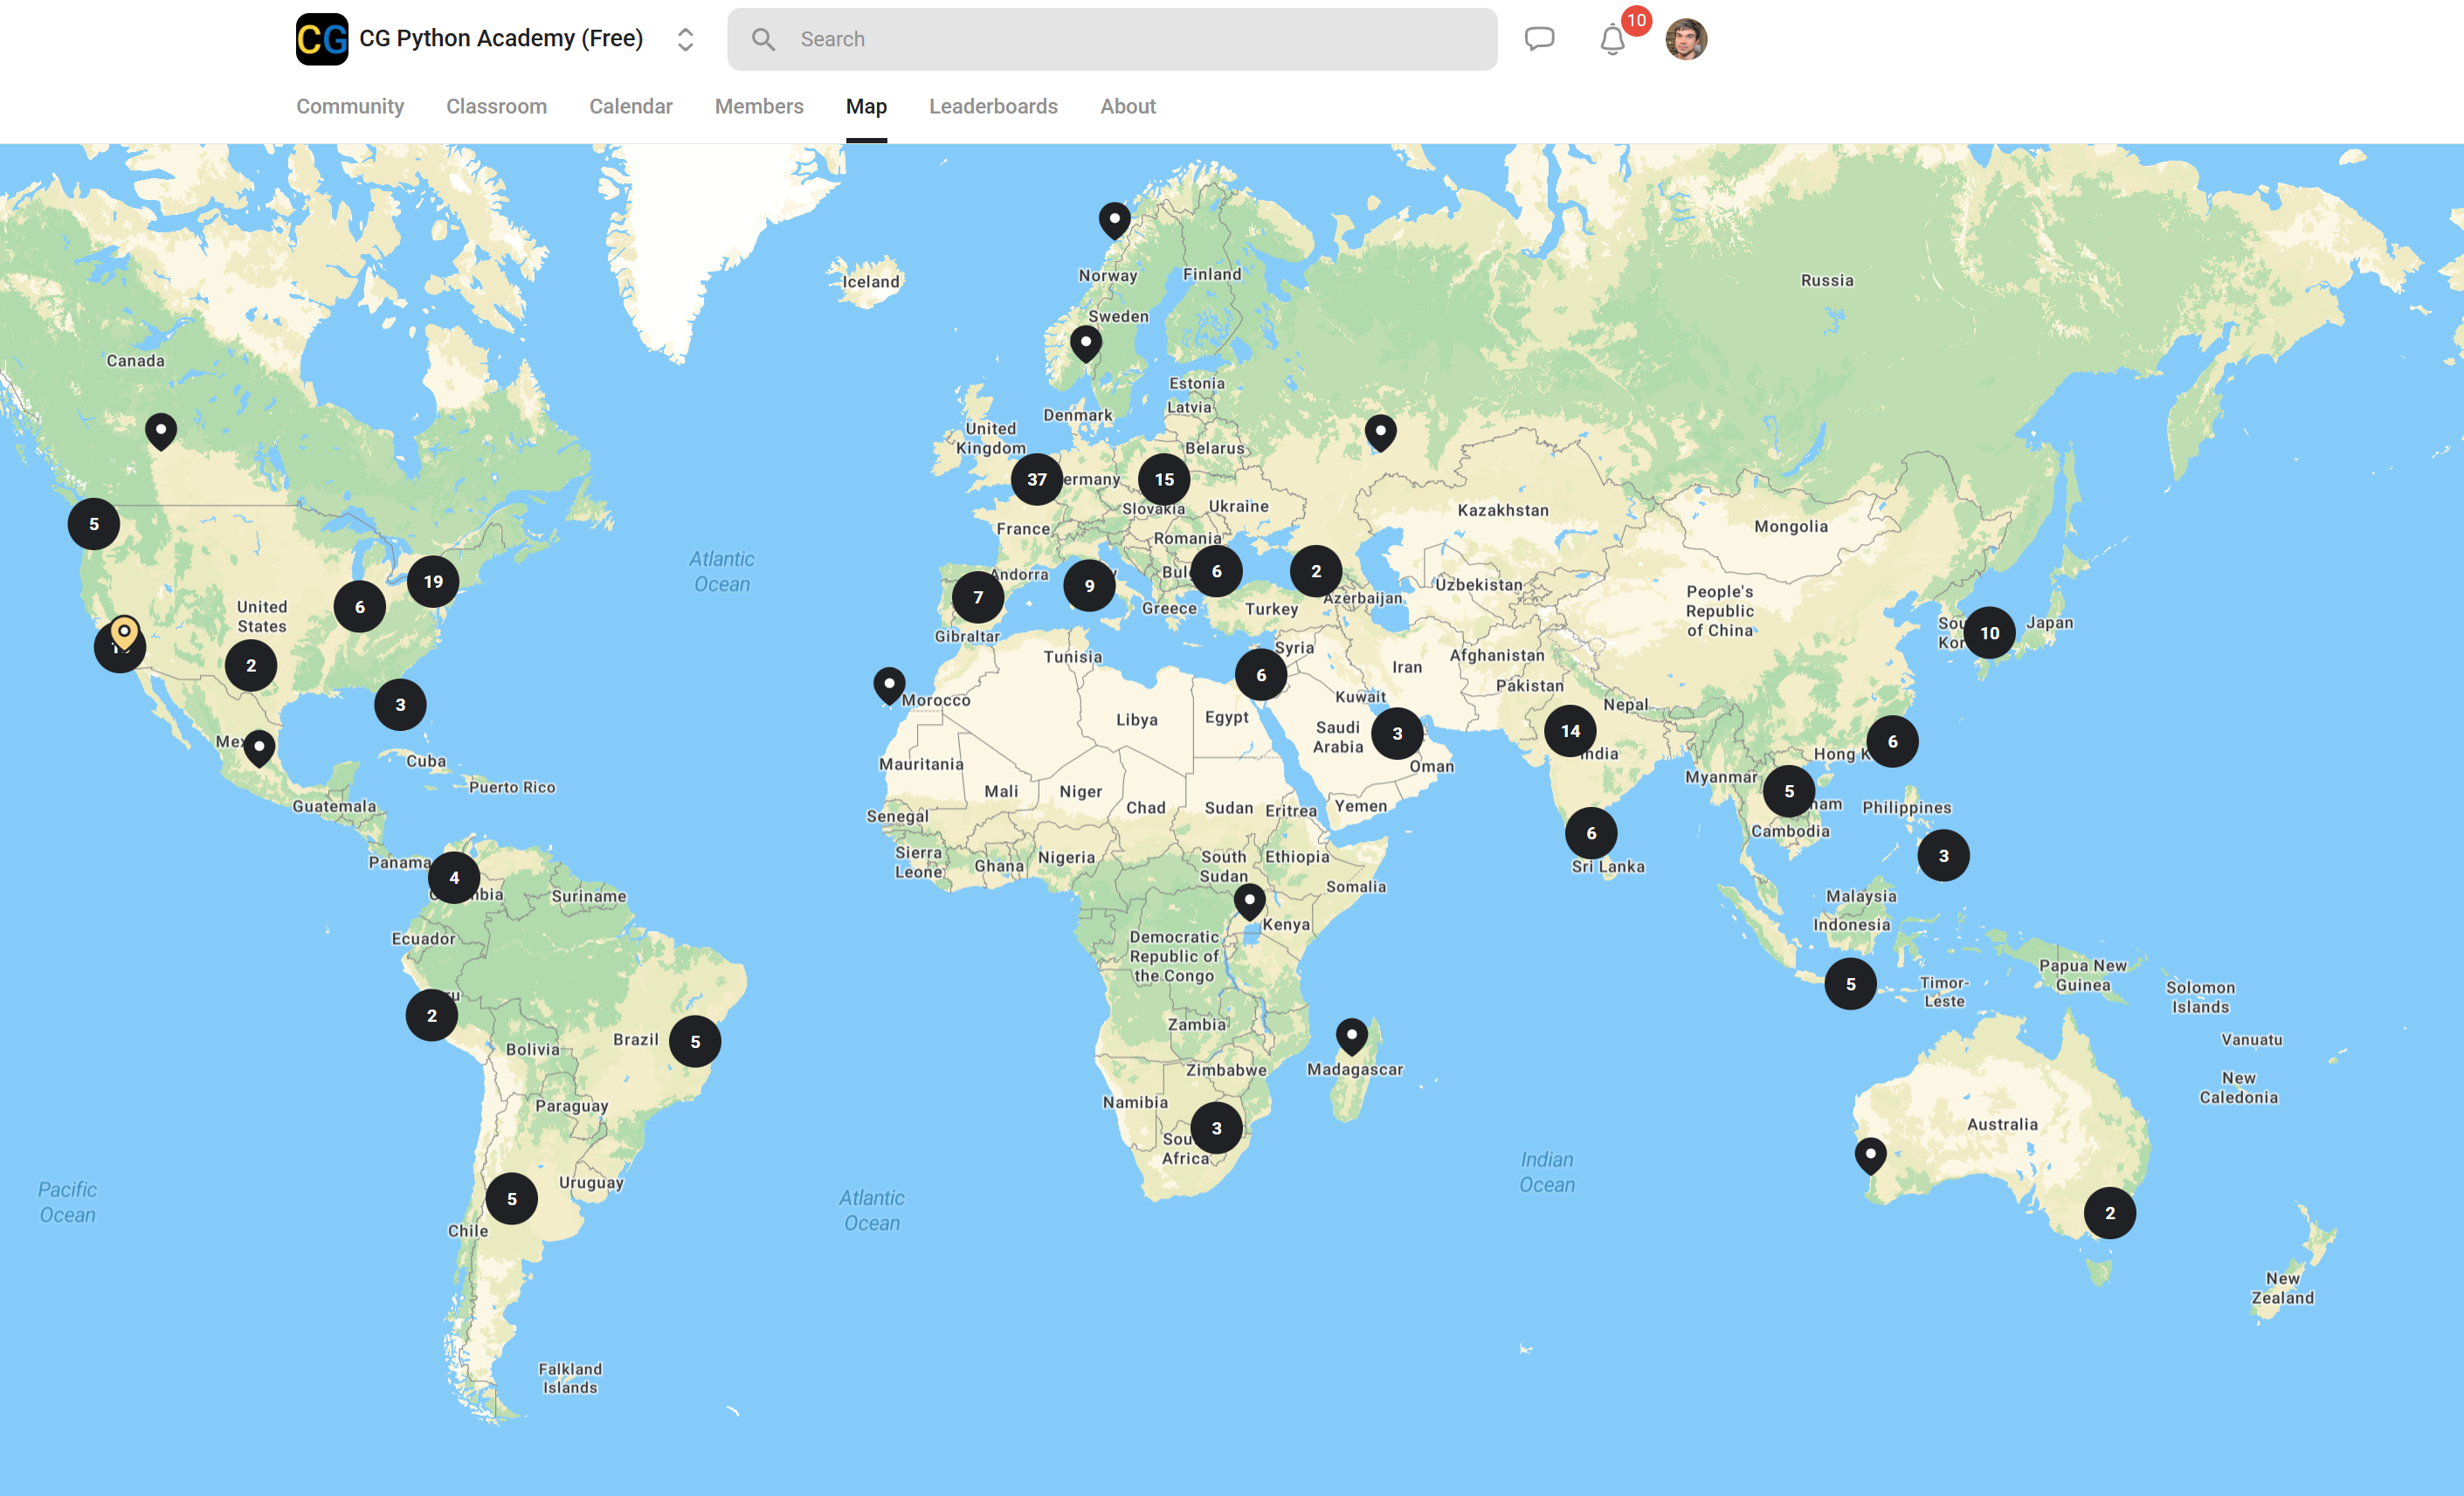This screenshot has width=2464, height=1496.
Task: Select the 19 member cluster near New York
Action: point(433,579)
